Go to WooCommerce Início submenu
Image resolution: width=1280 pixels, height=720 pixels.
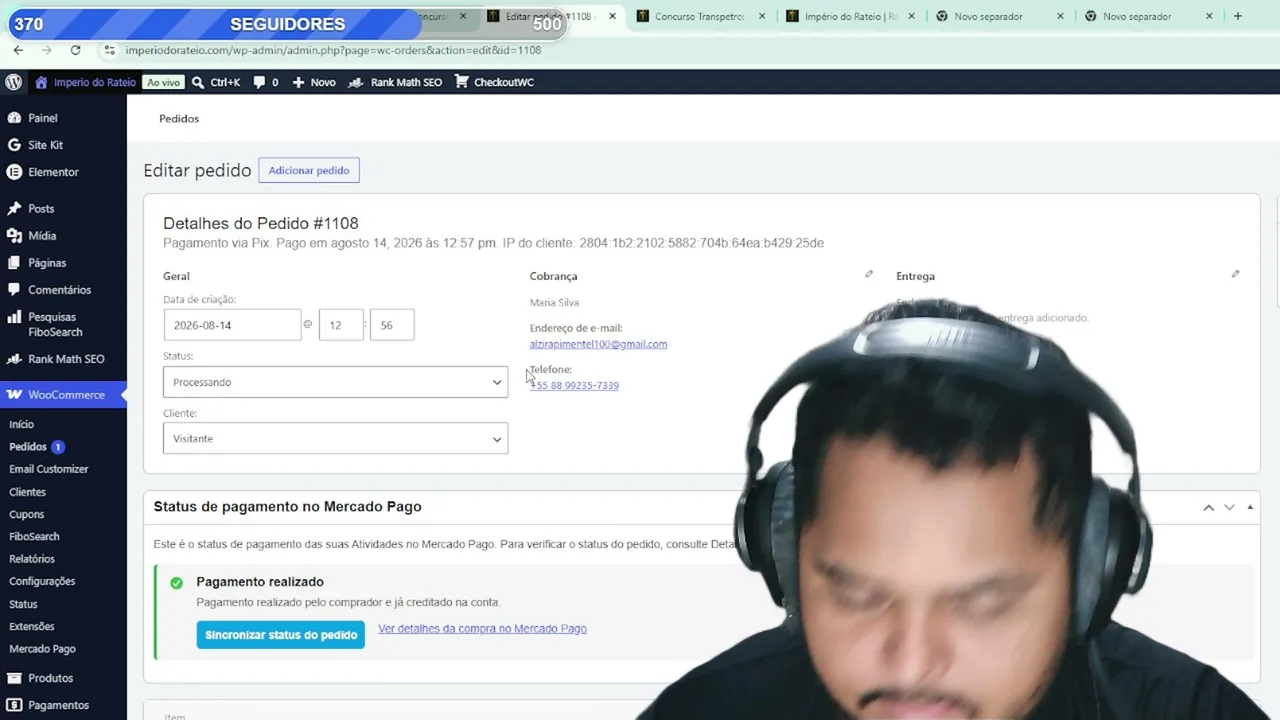(x=22, y=424)
